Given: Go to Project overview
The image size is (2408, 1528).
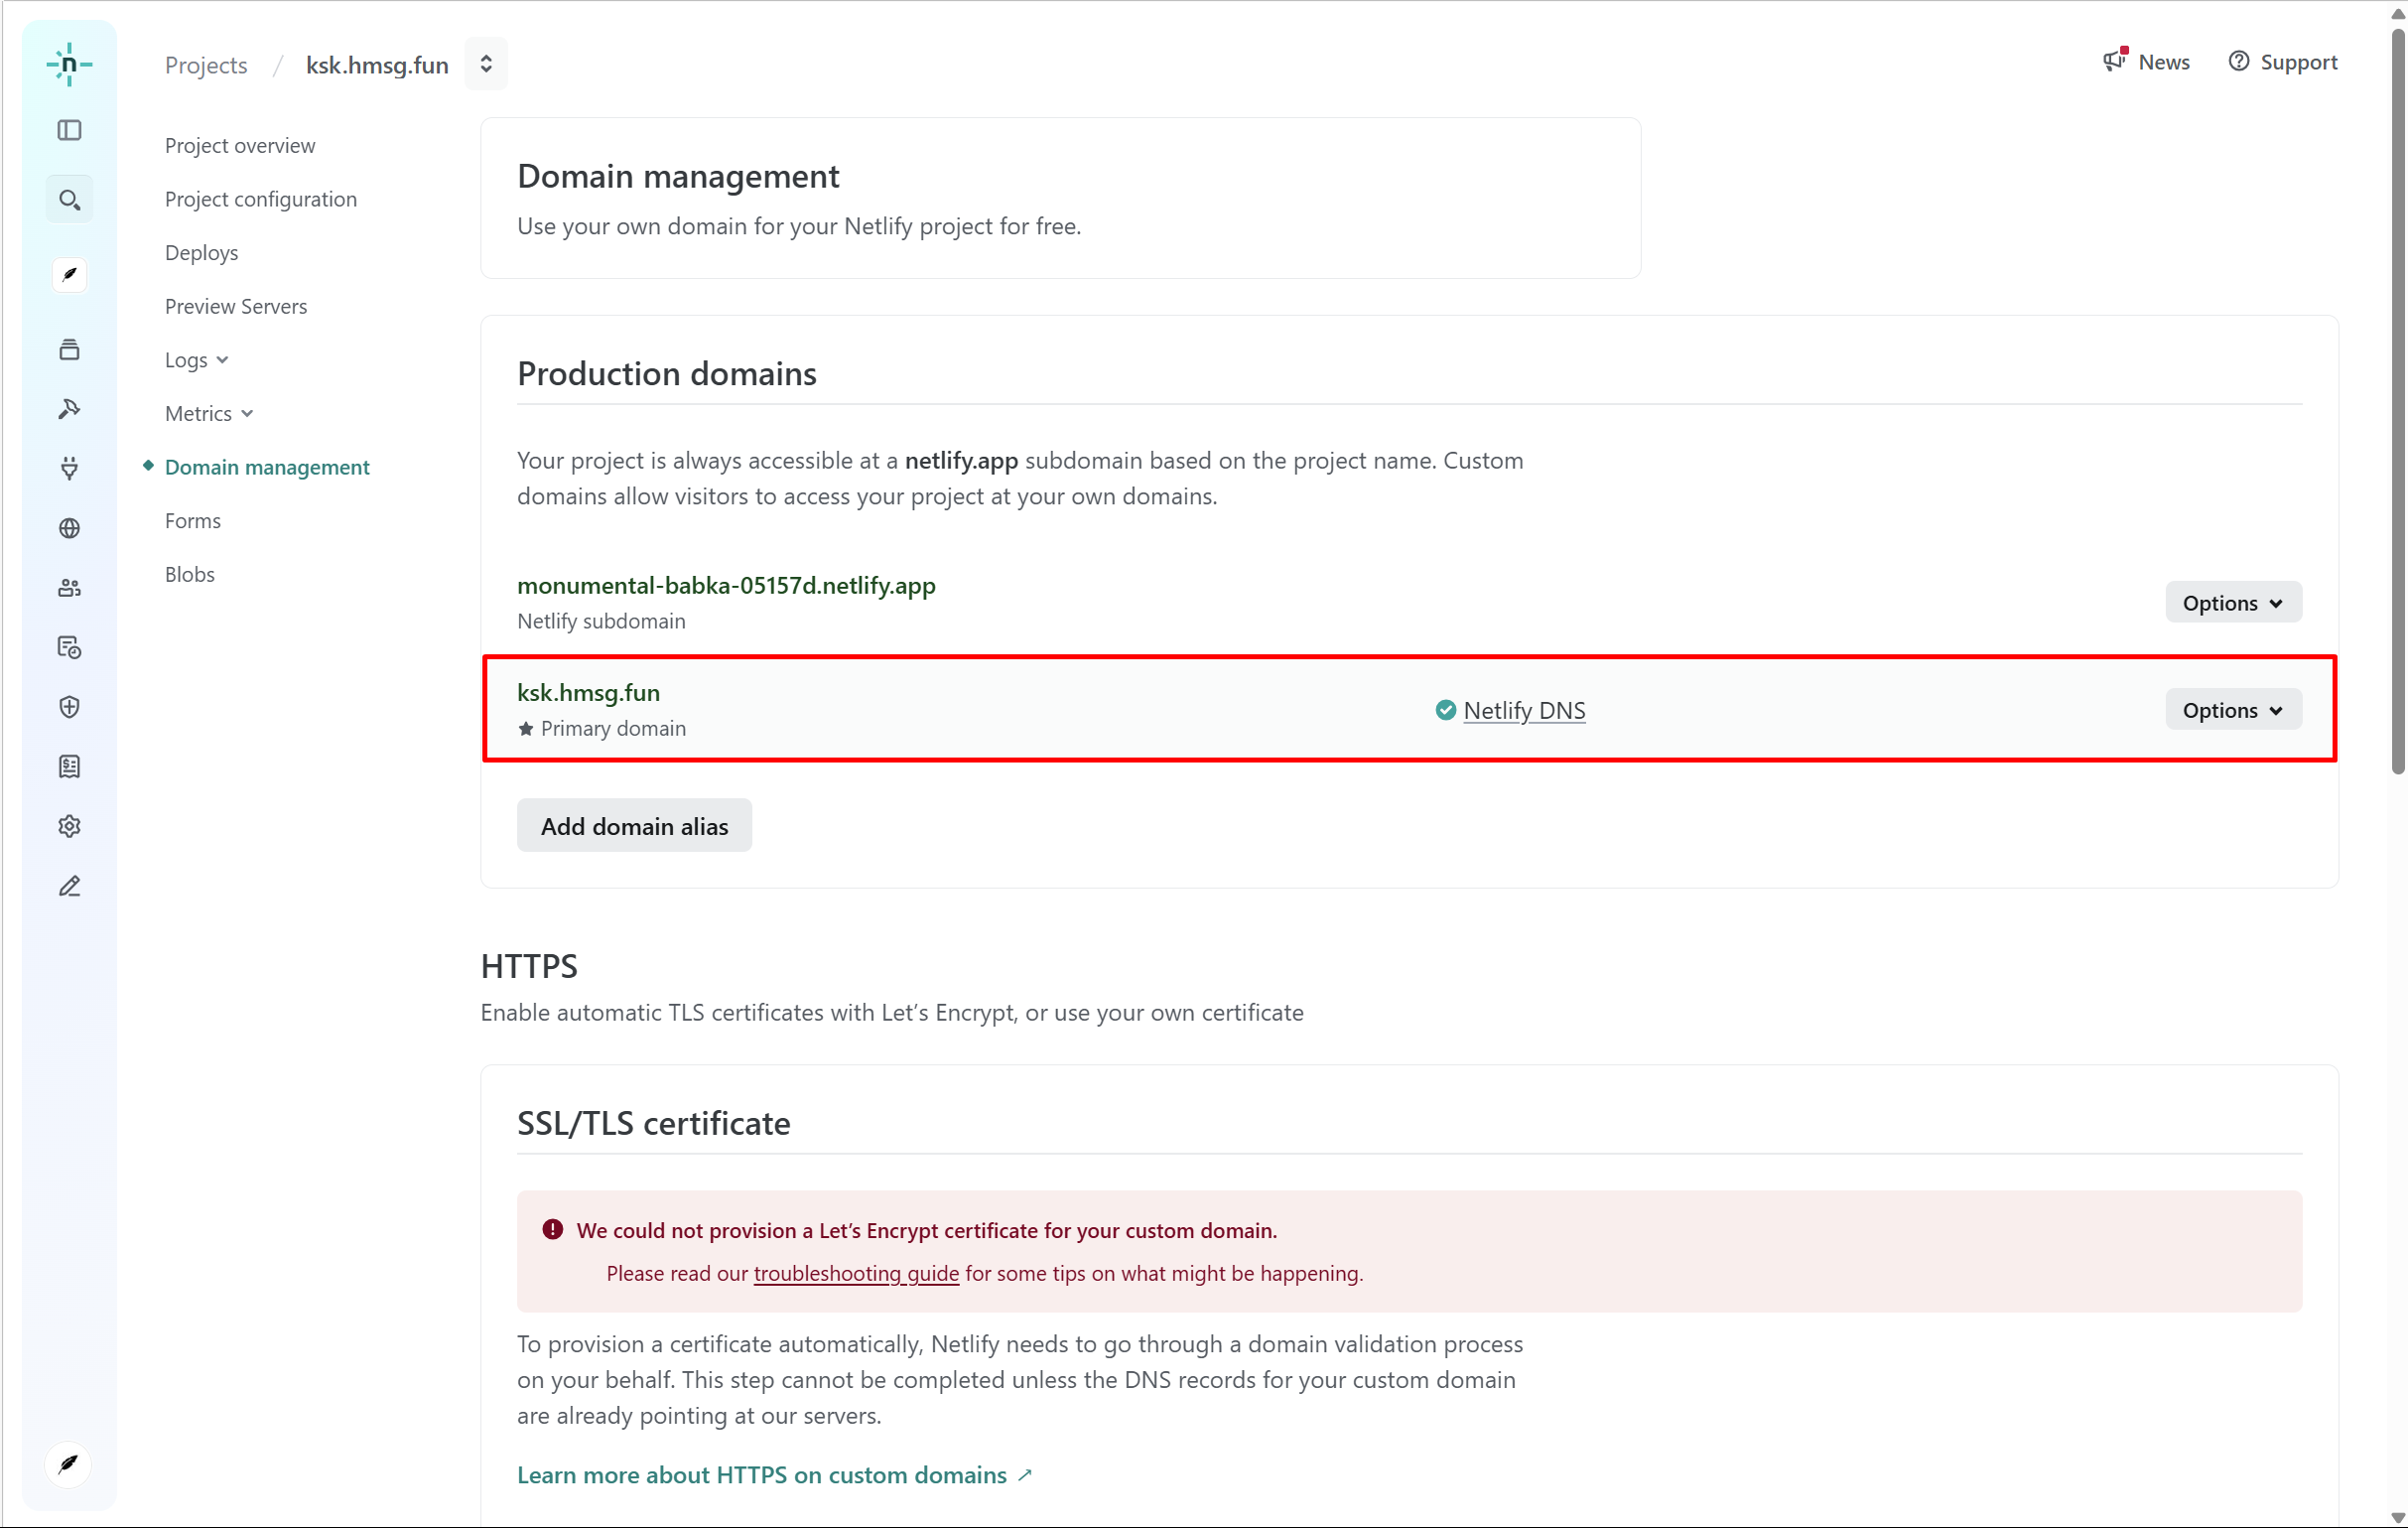Looking at the screenshot, I should point(240,146).
